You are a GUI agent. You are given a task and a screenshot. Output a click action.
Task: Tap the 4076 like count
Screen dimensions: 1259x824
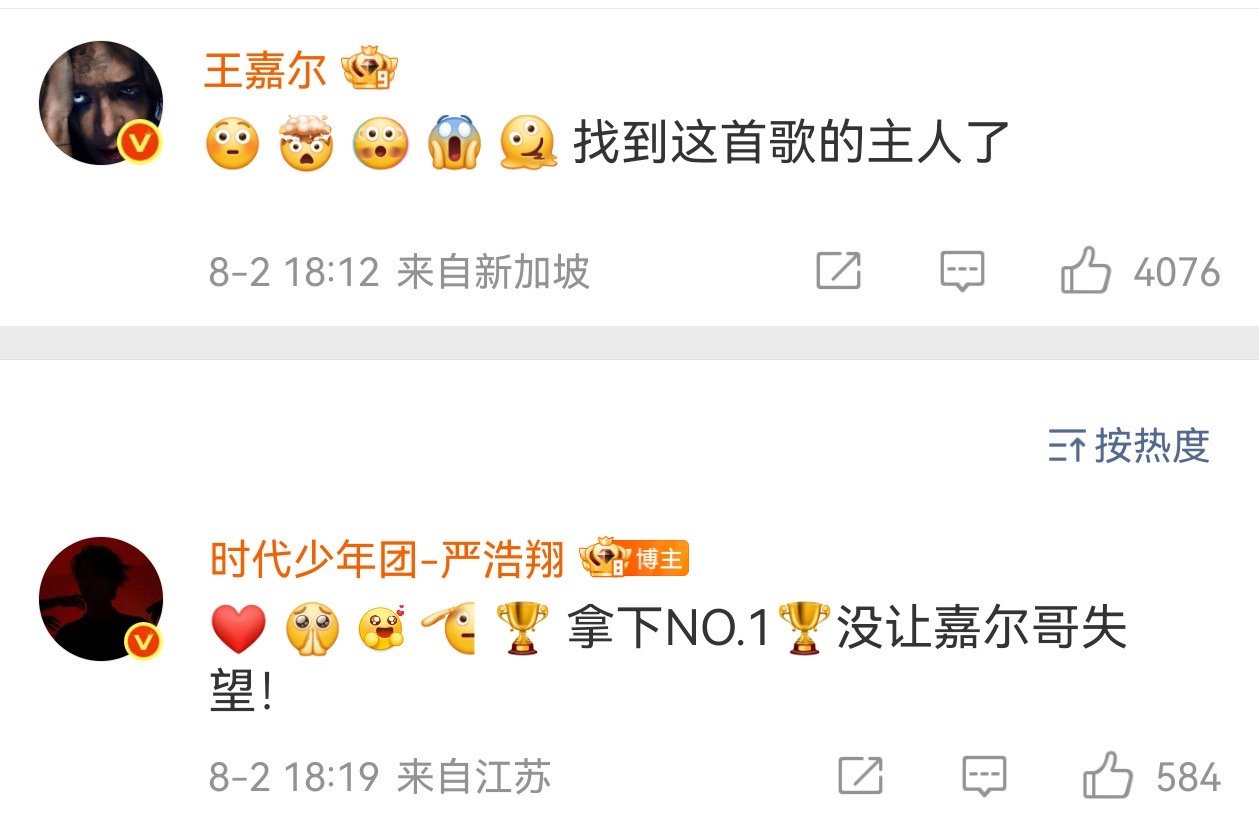[1177, 272]
